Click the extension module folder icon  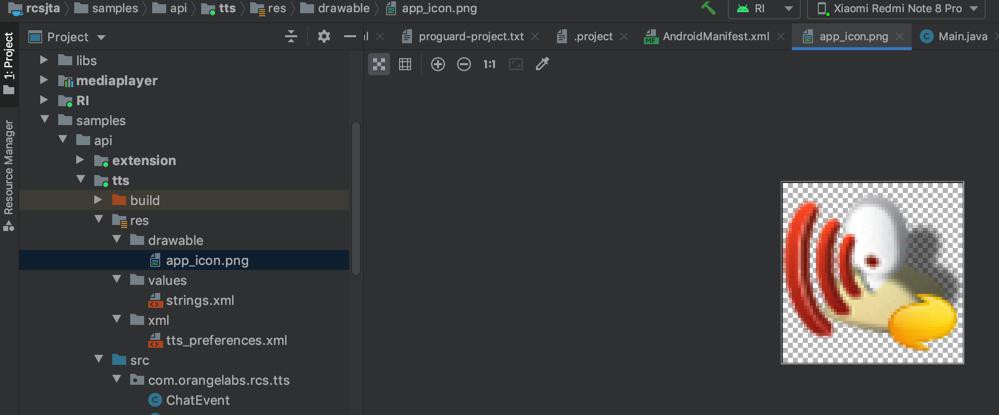(x=101, y=161)
